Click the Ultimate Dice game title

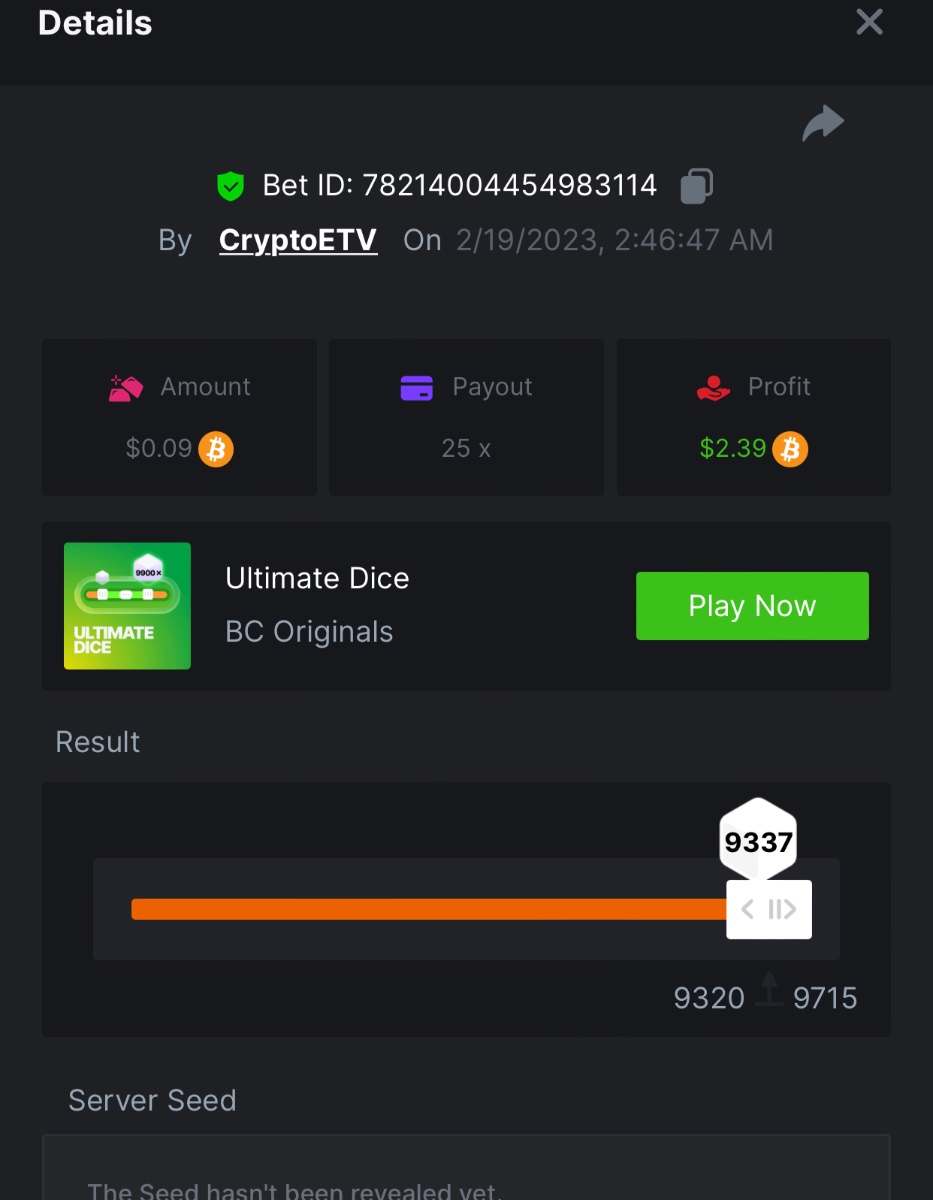[x=317, y=578]
